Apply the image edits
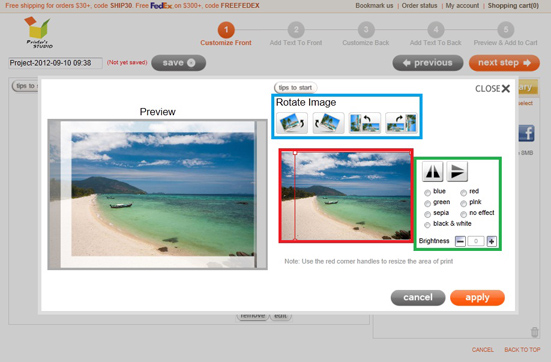The image size is (551, 362). [477, 298]
